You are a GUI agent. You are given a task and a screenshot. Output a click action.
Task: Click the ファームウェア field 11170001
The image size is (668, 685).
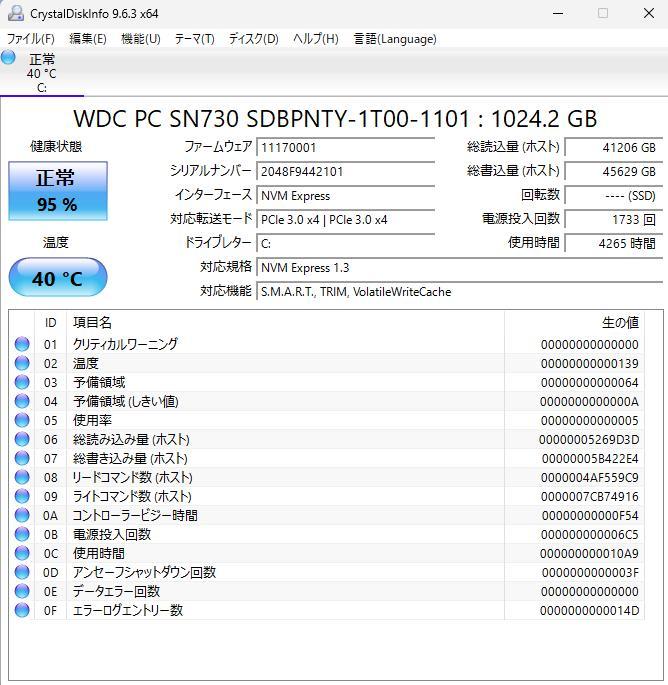pos(346,147)
